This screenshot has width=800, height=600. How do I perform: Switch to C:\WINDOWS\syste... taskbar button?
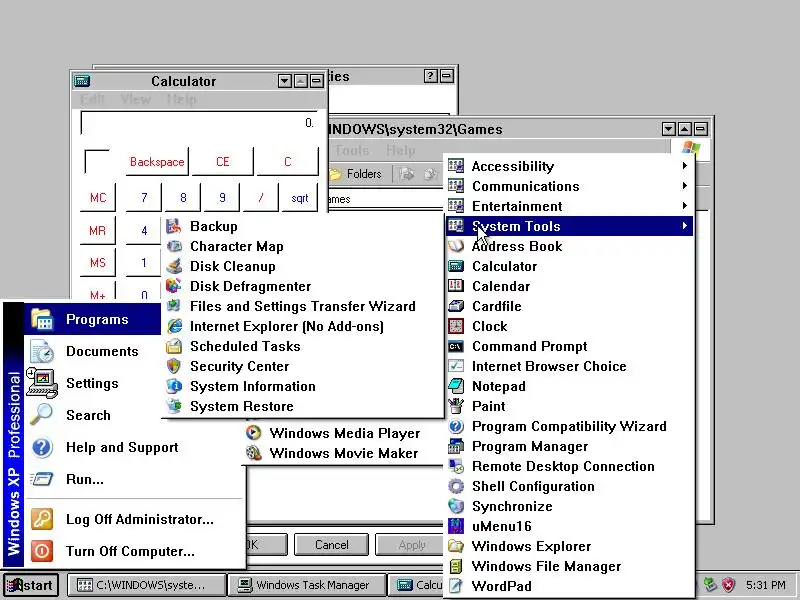147,585
